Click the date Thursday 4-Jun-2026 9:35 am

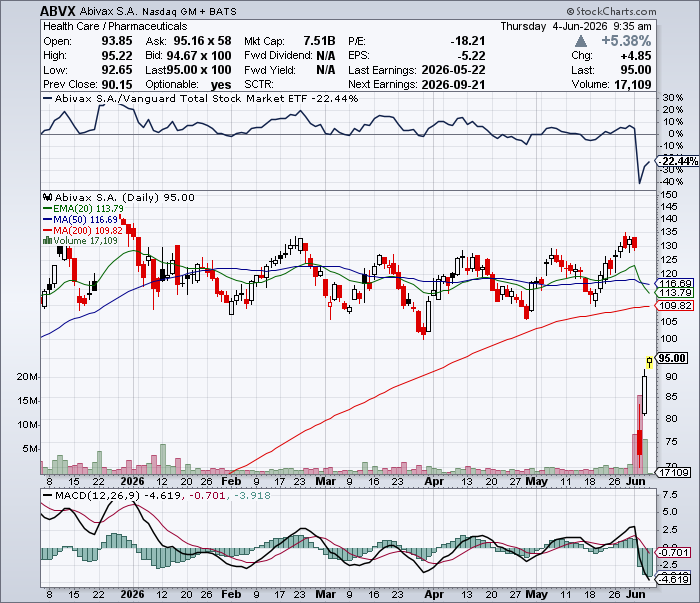coord(576,26)
